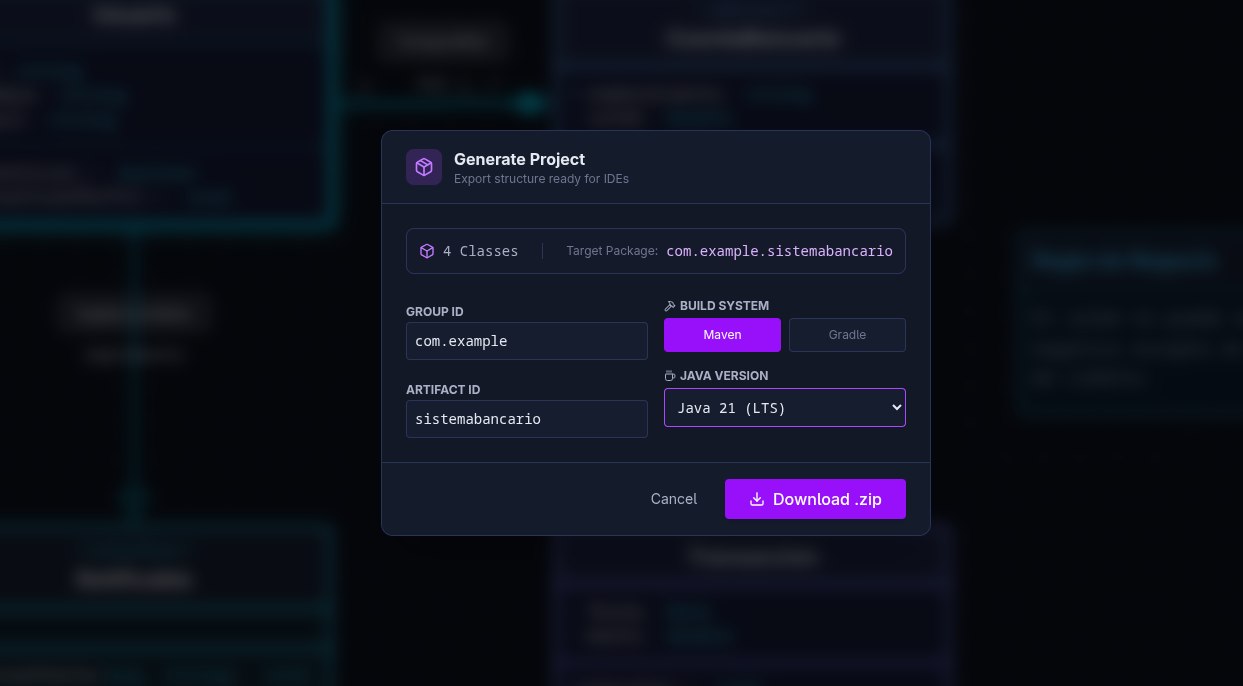The width and height of the screenshot is (1243, 686).
Task: Click into the Artifact ID sistemabancario field
Action: coord(526,419)
